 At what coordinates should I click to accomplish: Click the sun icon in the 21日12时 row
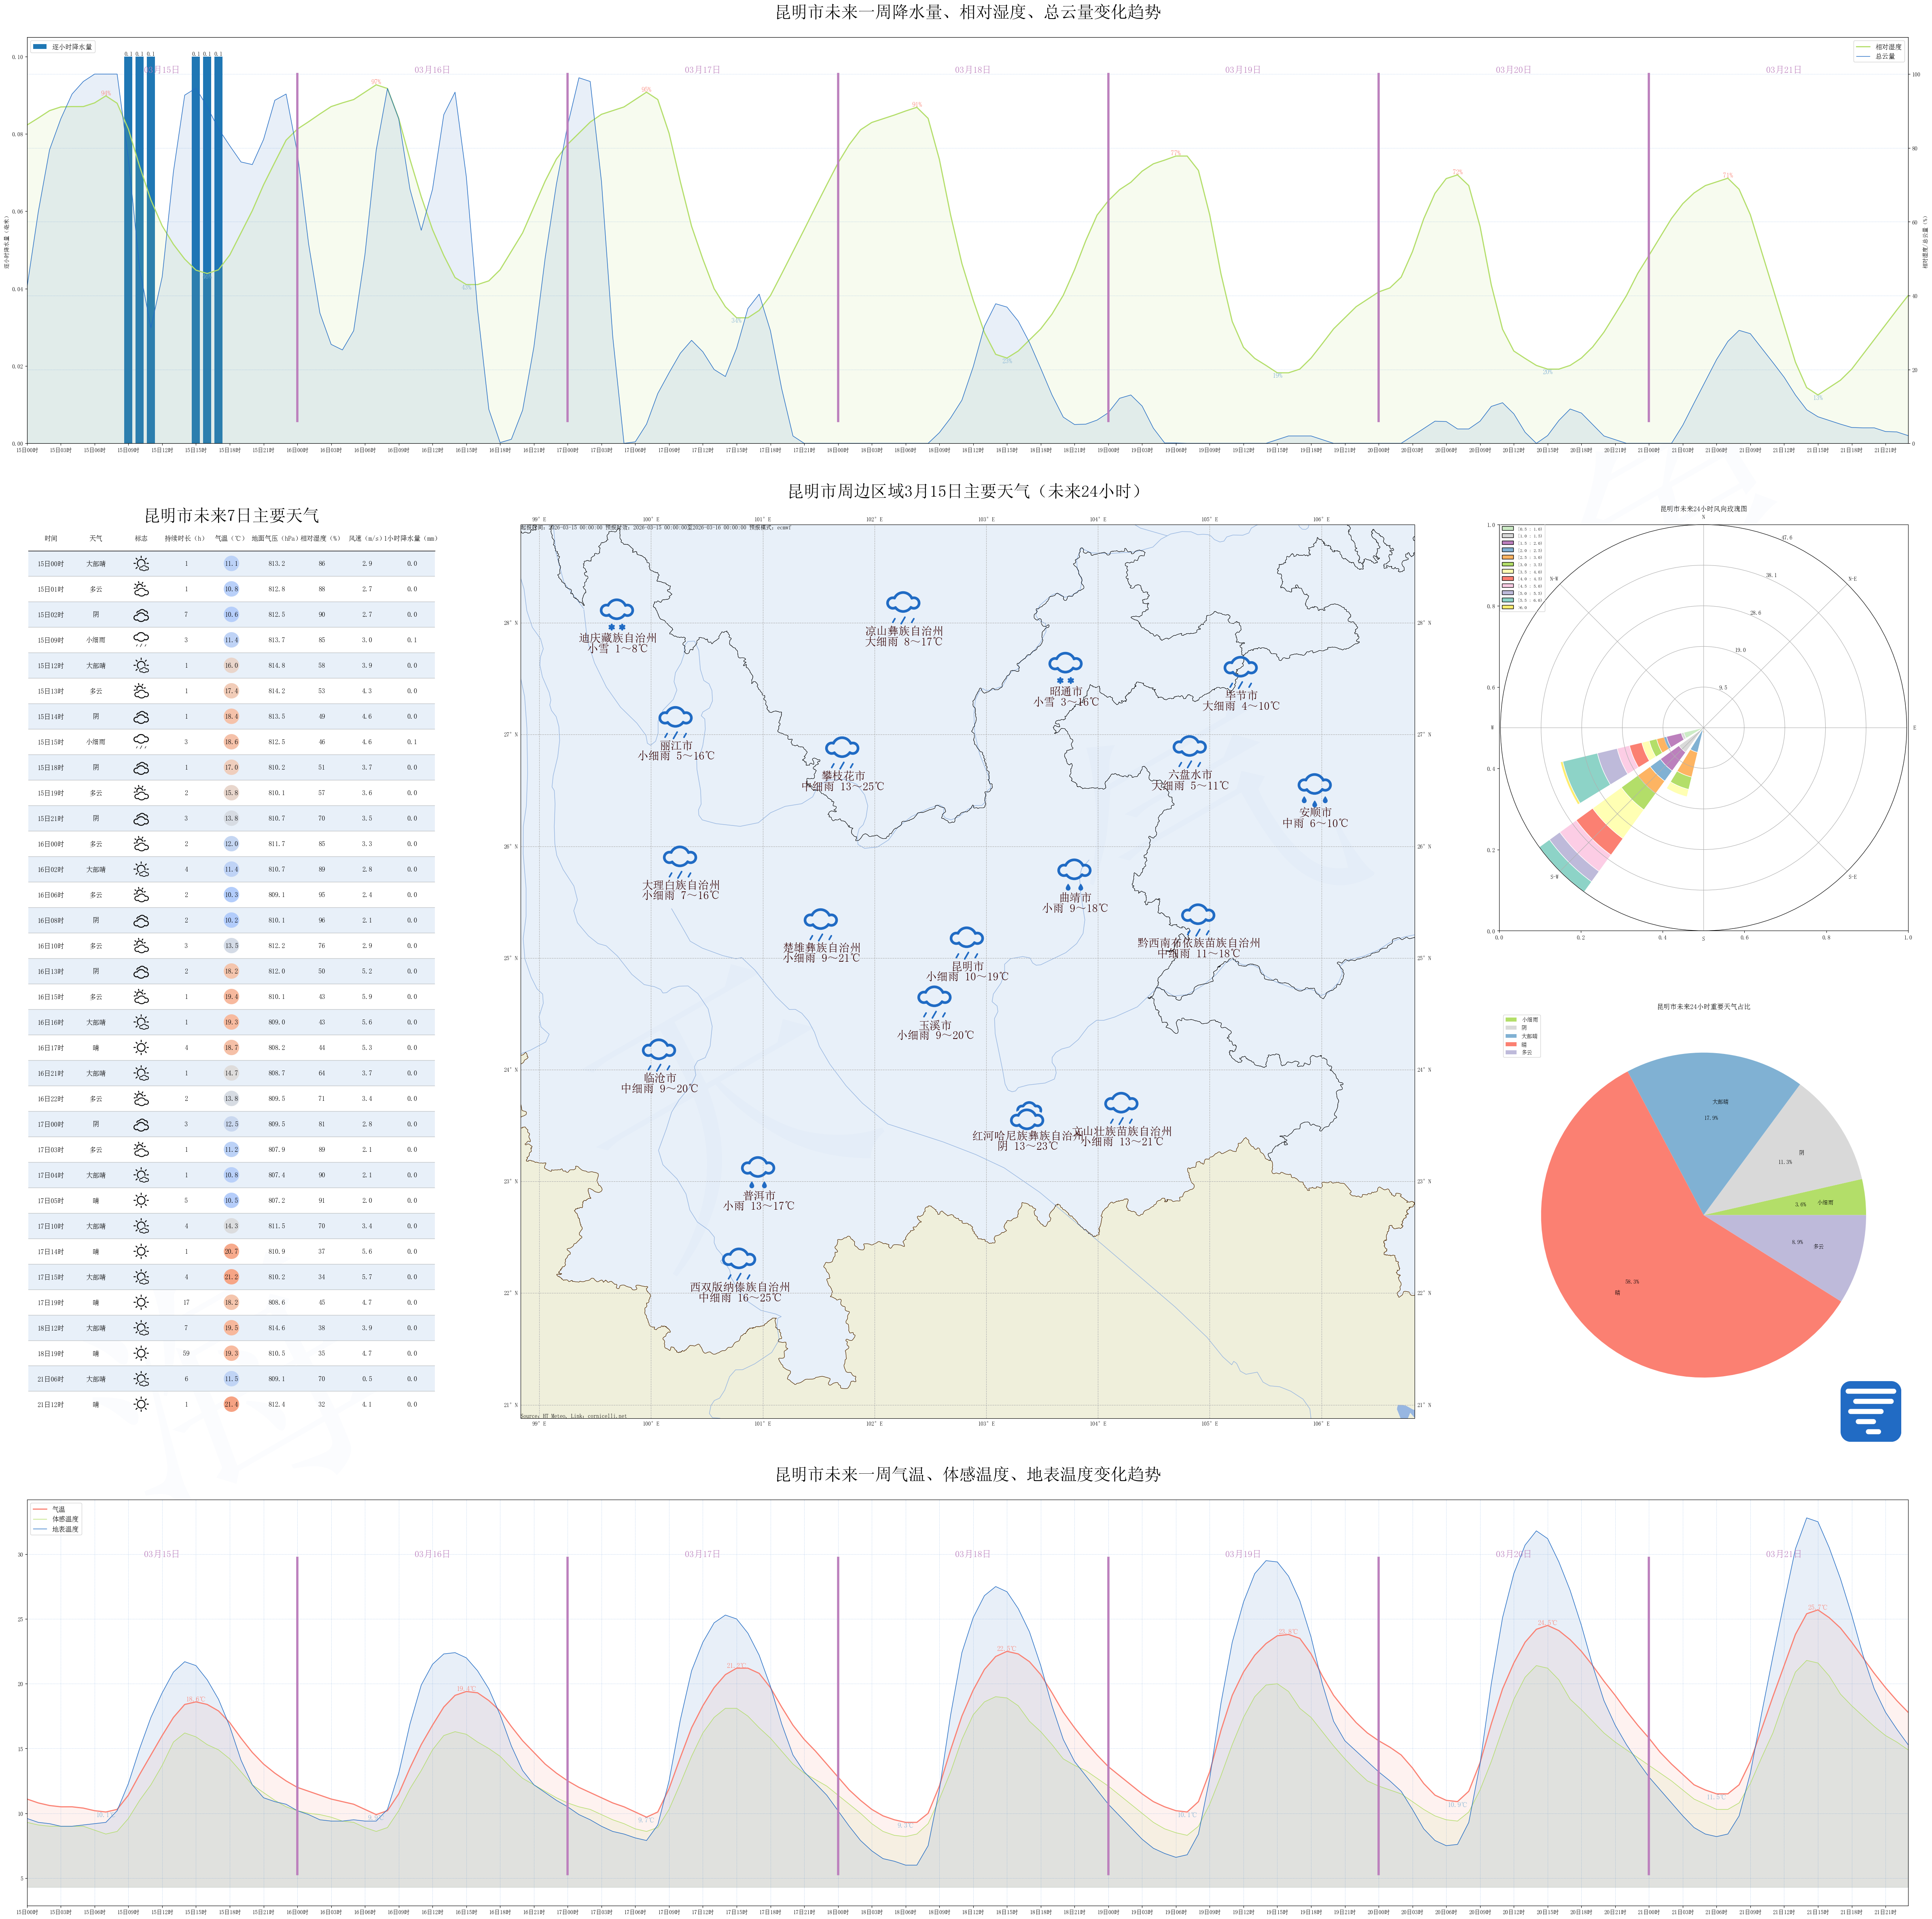point(141,1404)
